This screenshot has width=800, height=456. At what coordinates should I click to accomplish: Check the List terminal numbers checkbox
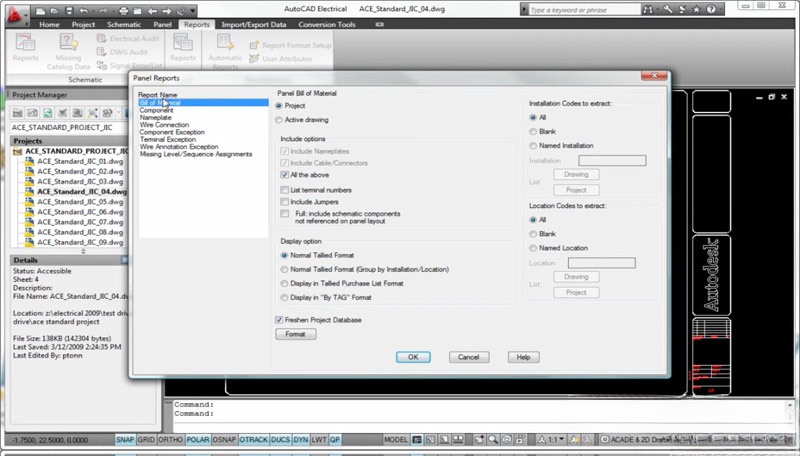click(x=285, y=190)
